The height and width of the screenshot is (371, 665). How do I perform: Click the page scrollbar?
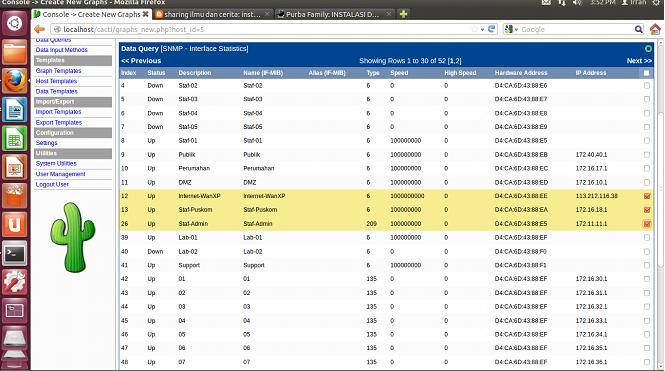660,190
